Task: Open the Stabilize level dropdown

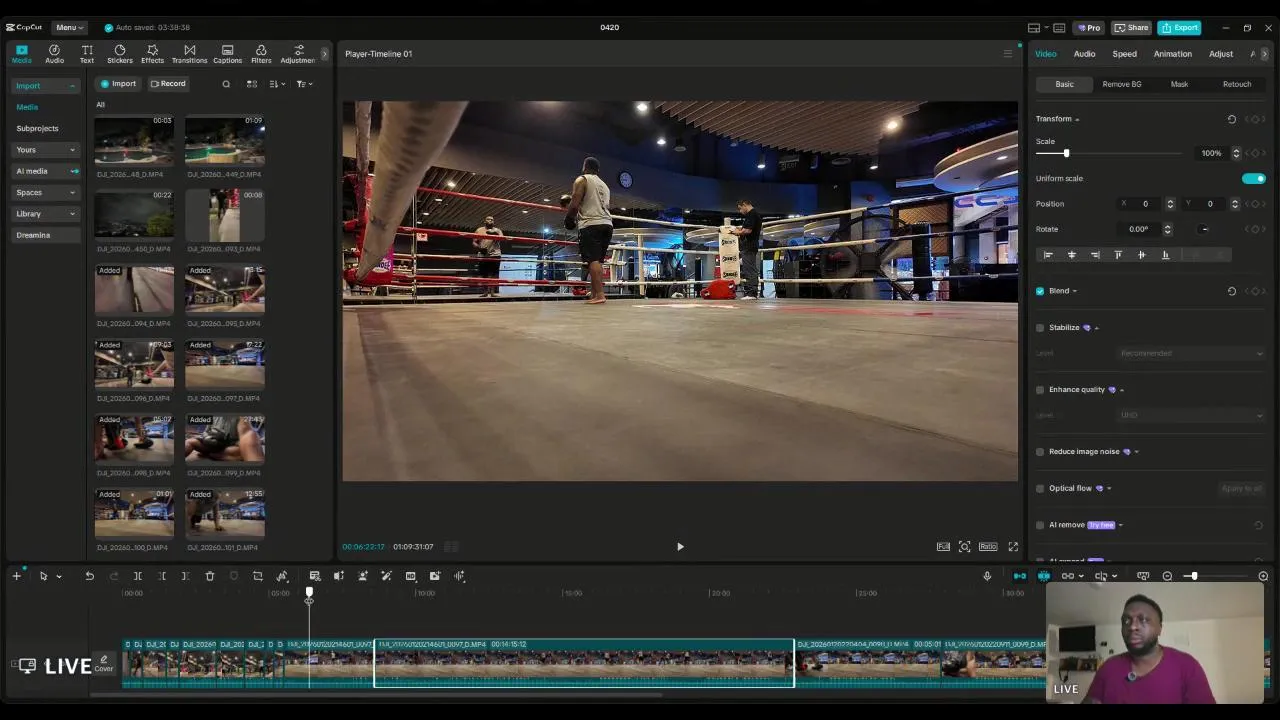Action: pyautogui.click(x=1191, y=353)
